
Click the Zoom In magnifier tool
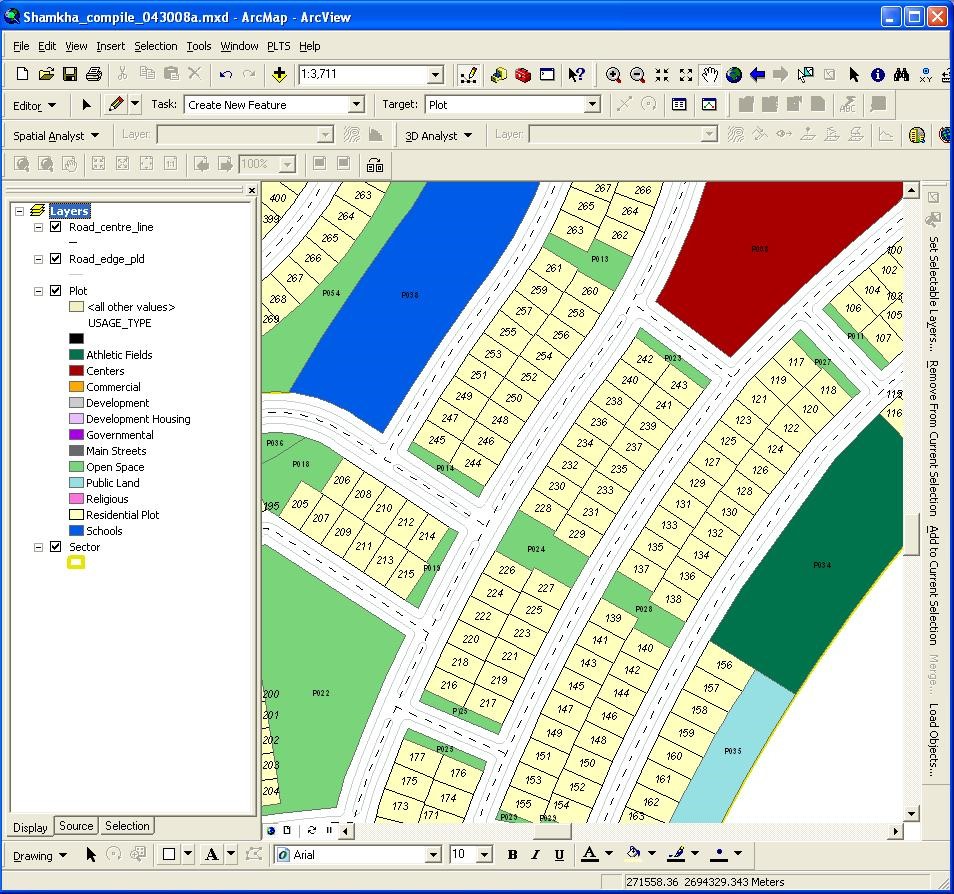(613, 74)
